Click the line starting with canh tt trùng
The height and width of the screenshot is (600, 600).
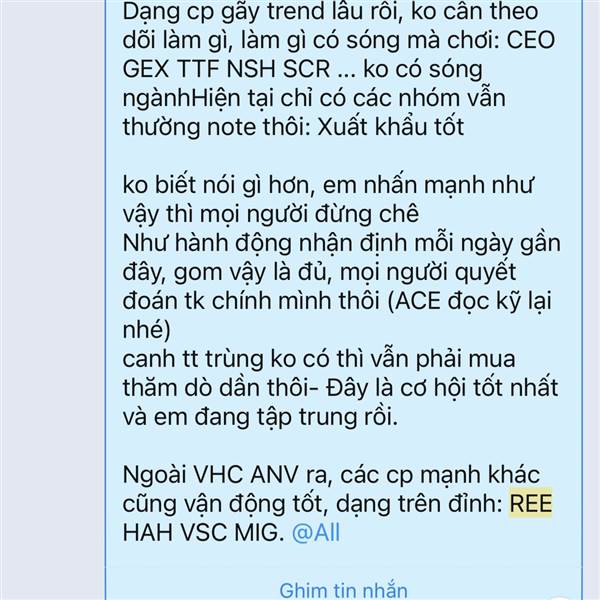(319, 359)
